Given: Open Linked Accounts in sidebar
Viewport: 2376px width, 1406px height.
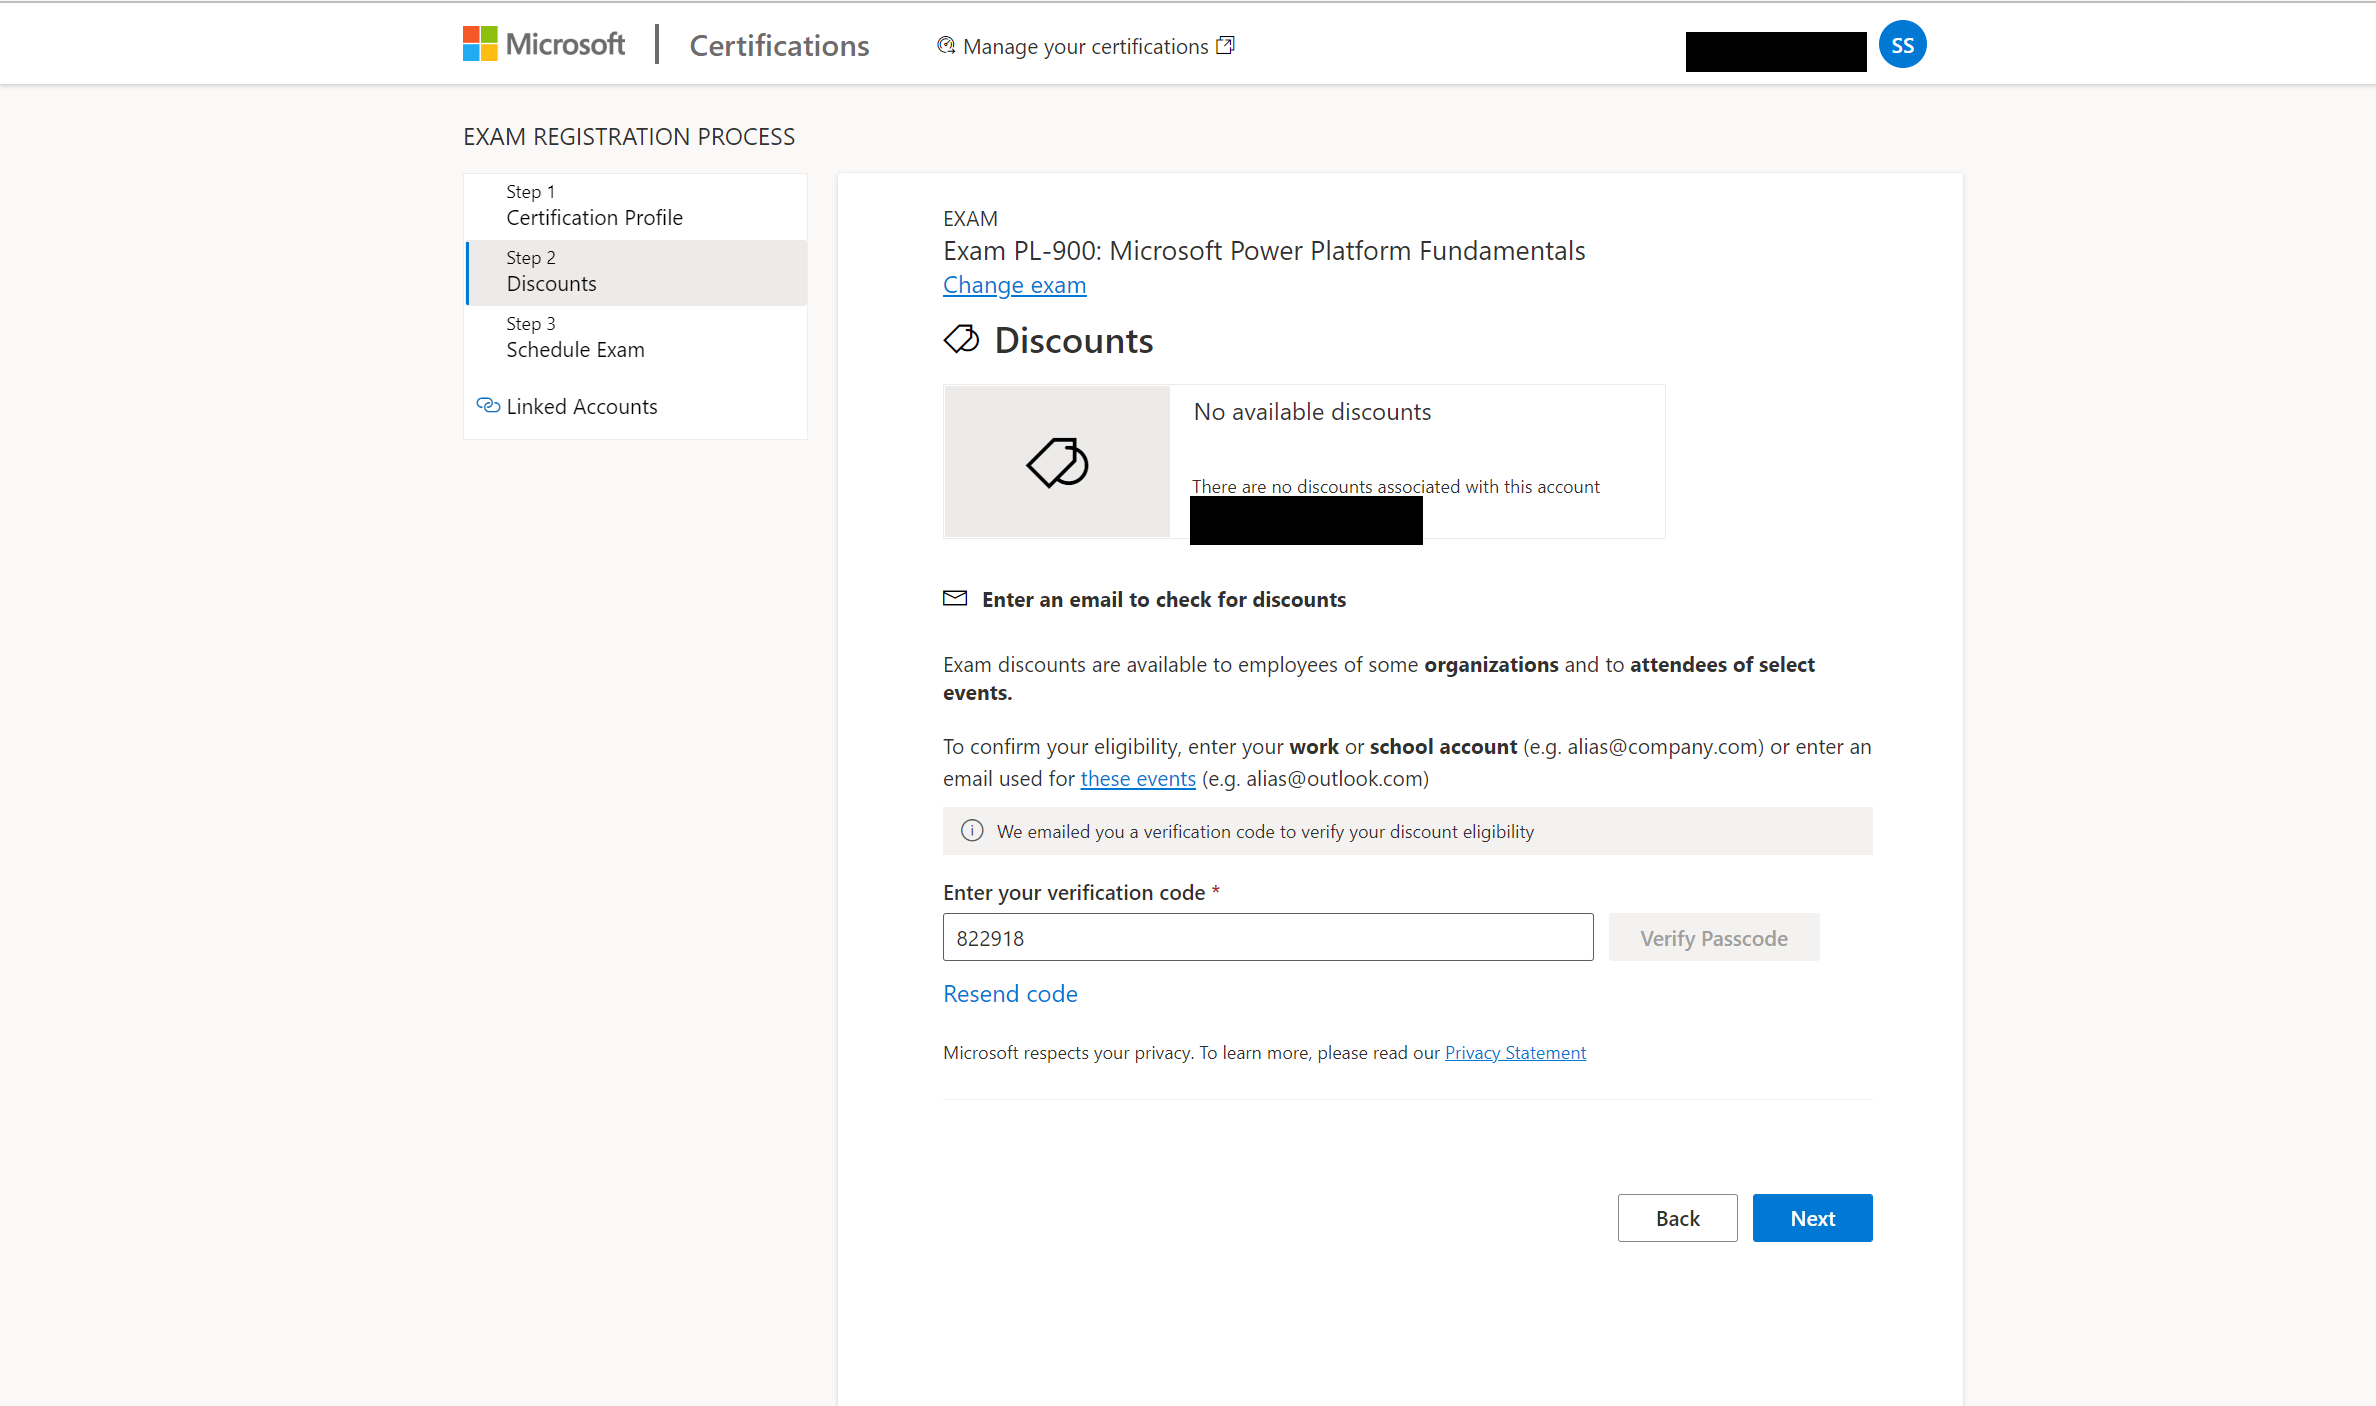Looking at the screenshot, I should coord(581,406).
